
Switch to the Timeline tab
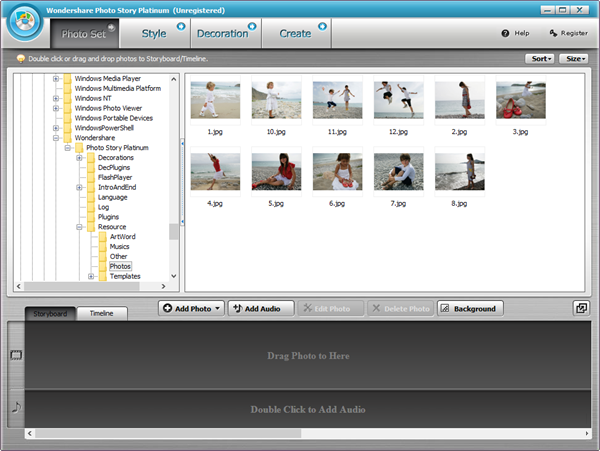102,314
